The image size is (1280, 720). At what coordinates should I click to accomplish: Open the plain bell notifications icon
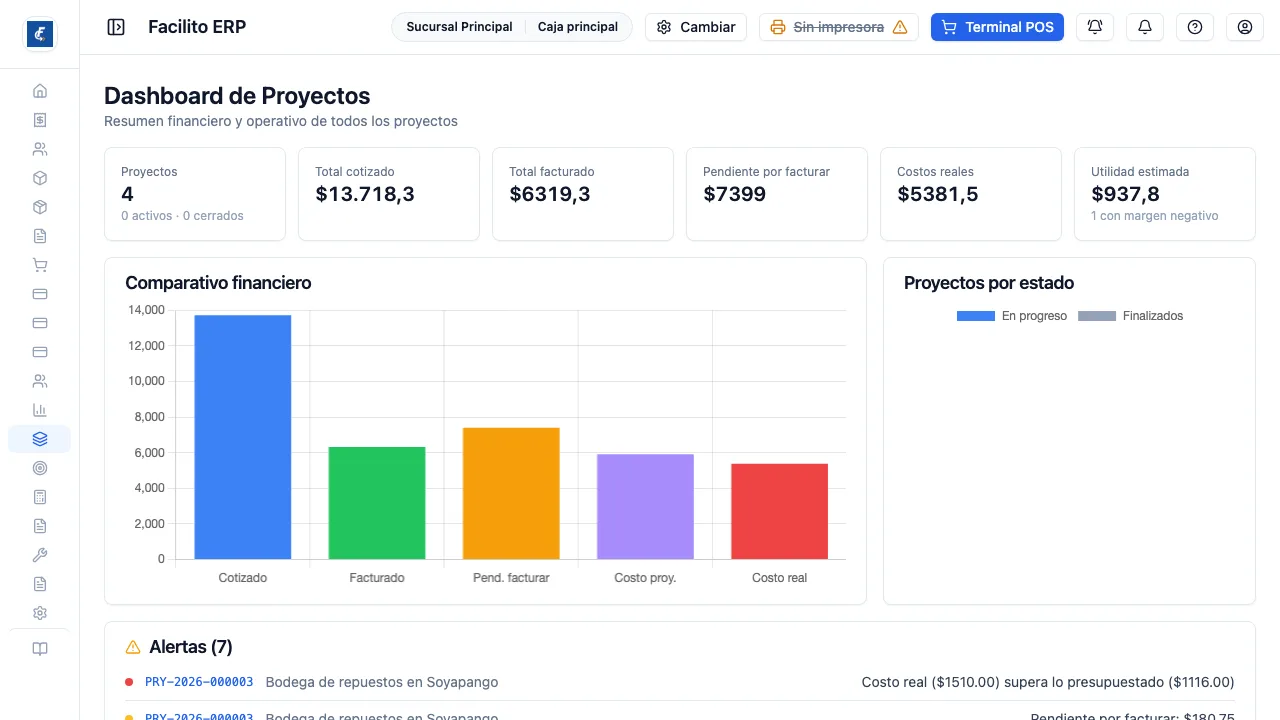(x=1145, y=27)
